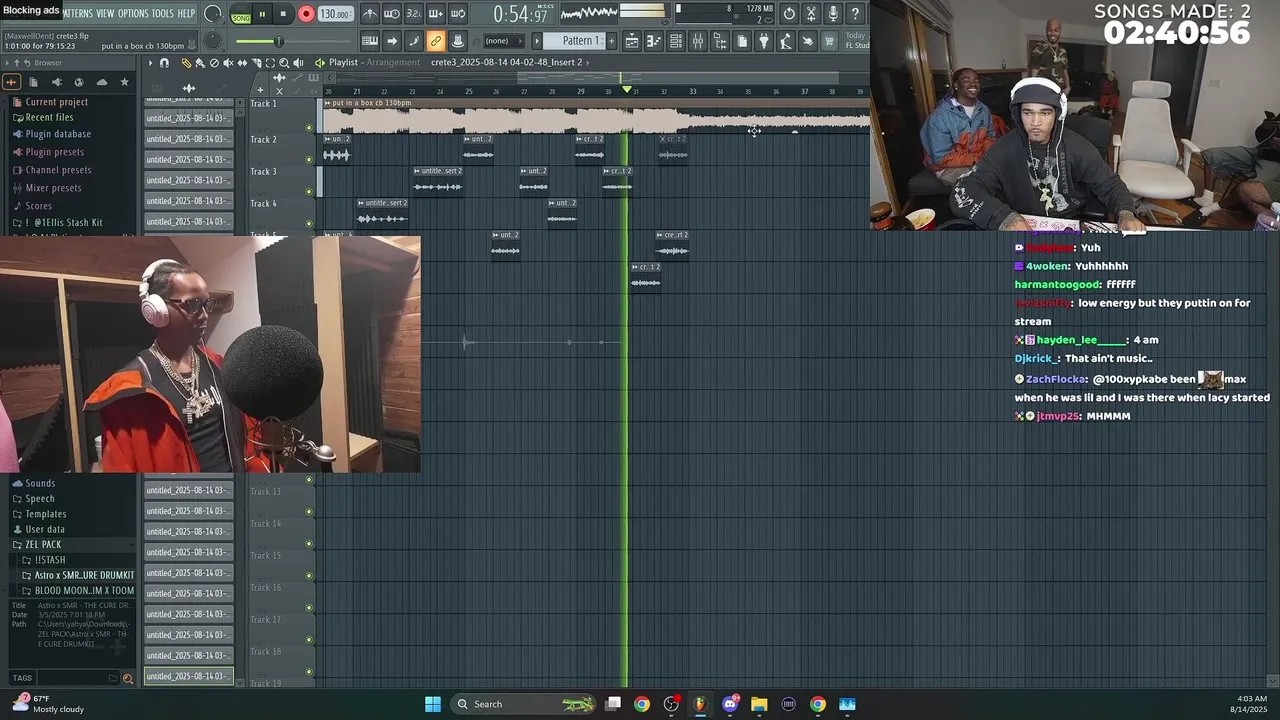
Task: Click the microphone recording icon
Action: click(833, 14)
